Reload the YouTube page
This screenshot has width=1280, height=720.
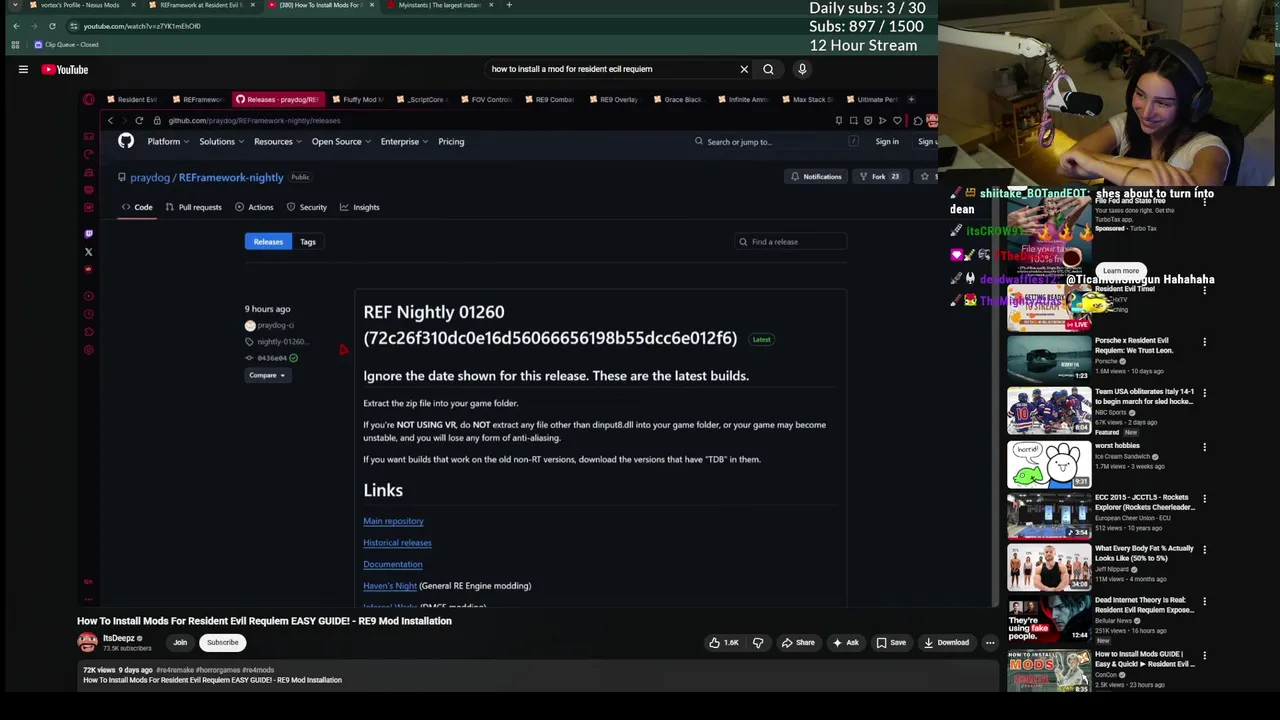pos(52,26)
